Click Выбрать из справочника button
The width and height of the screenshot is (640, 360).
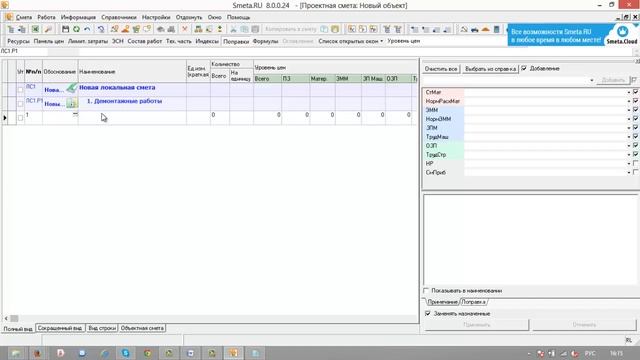(490, 69)
